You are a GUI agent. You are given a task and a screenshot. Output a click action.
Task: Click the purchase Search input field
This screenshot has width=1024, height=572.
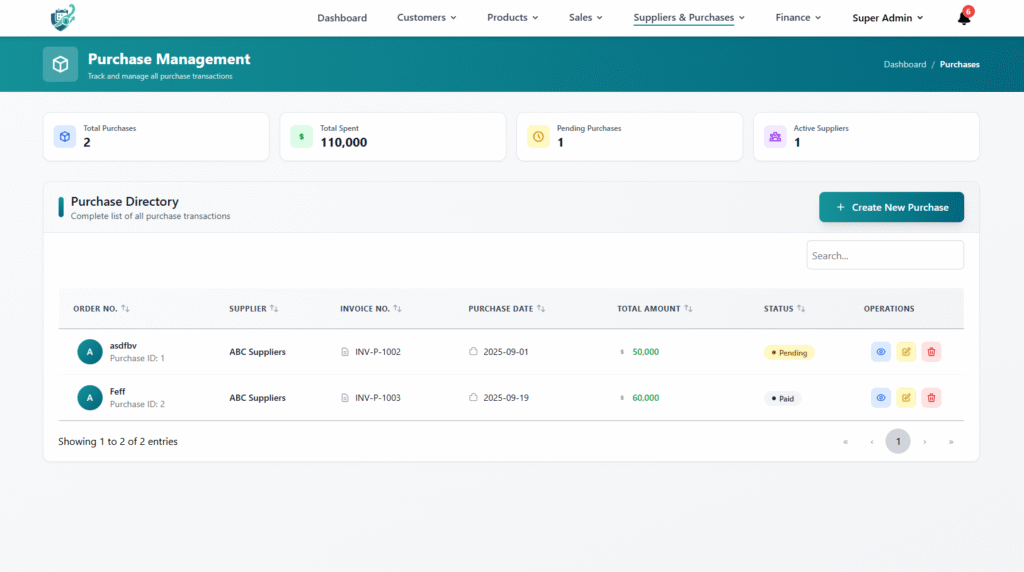[885, 255]
